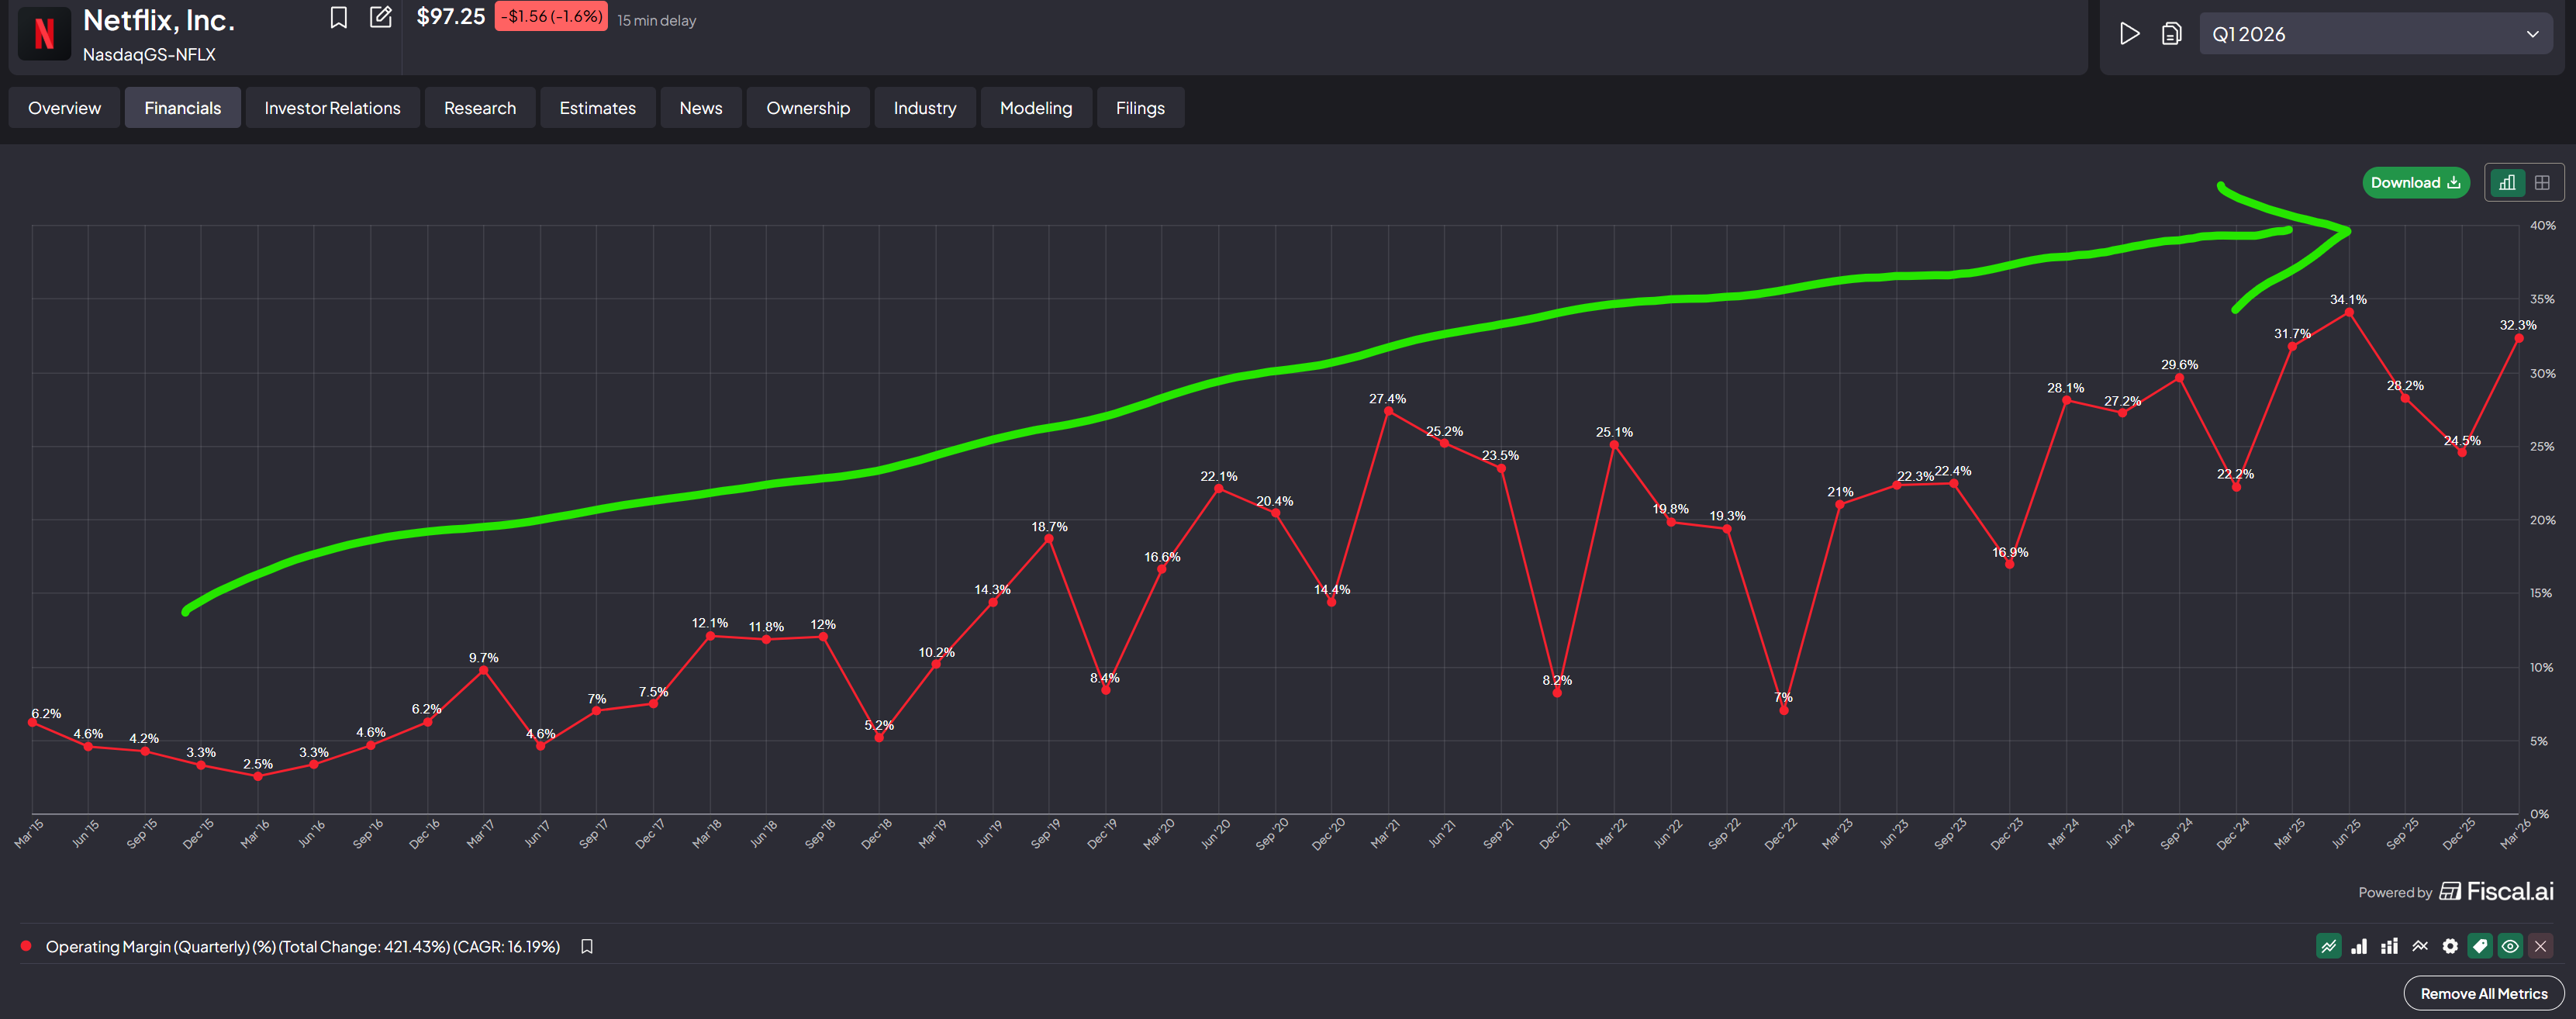Bookmark Netflix with the header bookmark icon
Screen dimensions: 2576x1019
338,18
